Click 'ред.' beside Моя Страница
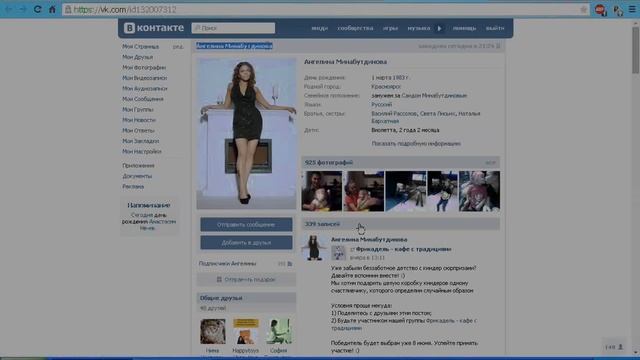This screenshot has height=360, width=640. 178,47
